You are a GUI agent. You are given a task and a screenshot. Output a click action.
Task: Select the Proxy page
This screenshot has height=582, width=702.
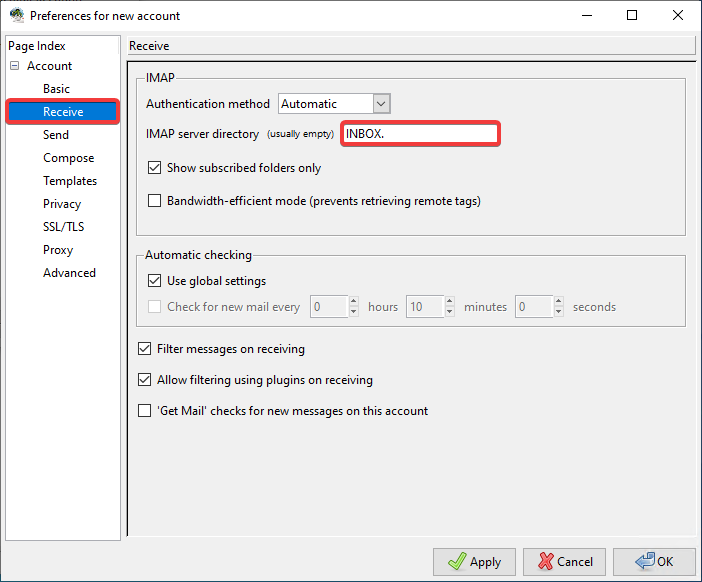tap(58, 250)
